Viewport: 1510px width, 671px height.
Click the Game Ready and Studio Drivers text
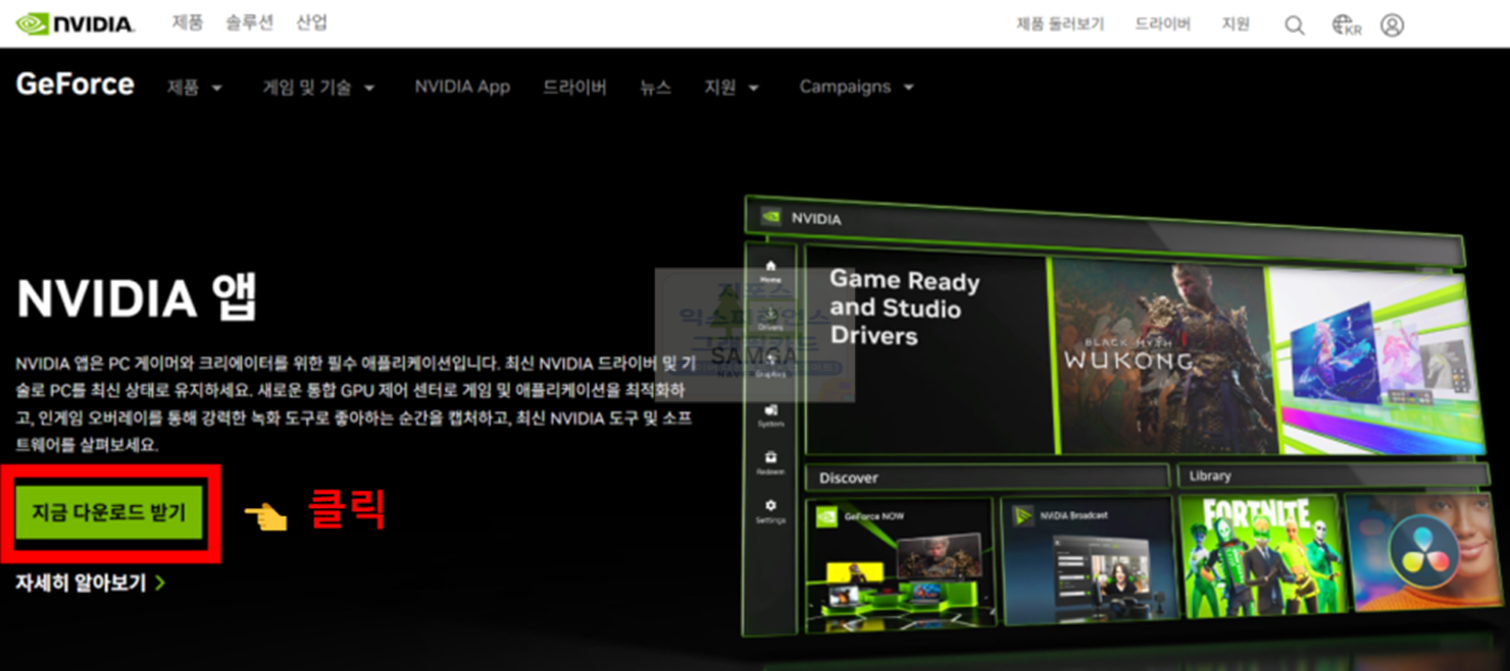pyautogui.click(x=905, y=308)
